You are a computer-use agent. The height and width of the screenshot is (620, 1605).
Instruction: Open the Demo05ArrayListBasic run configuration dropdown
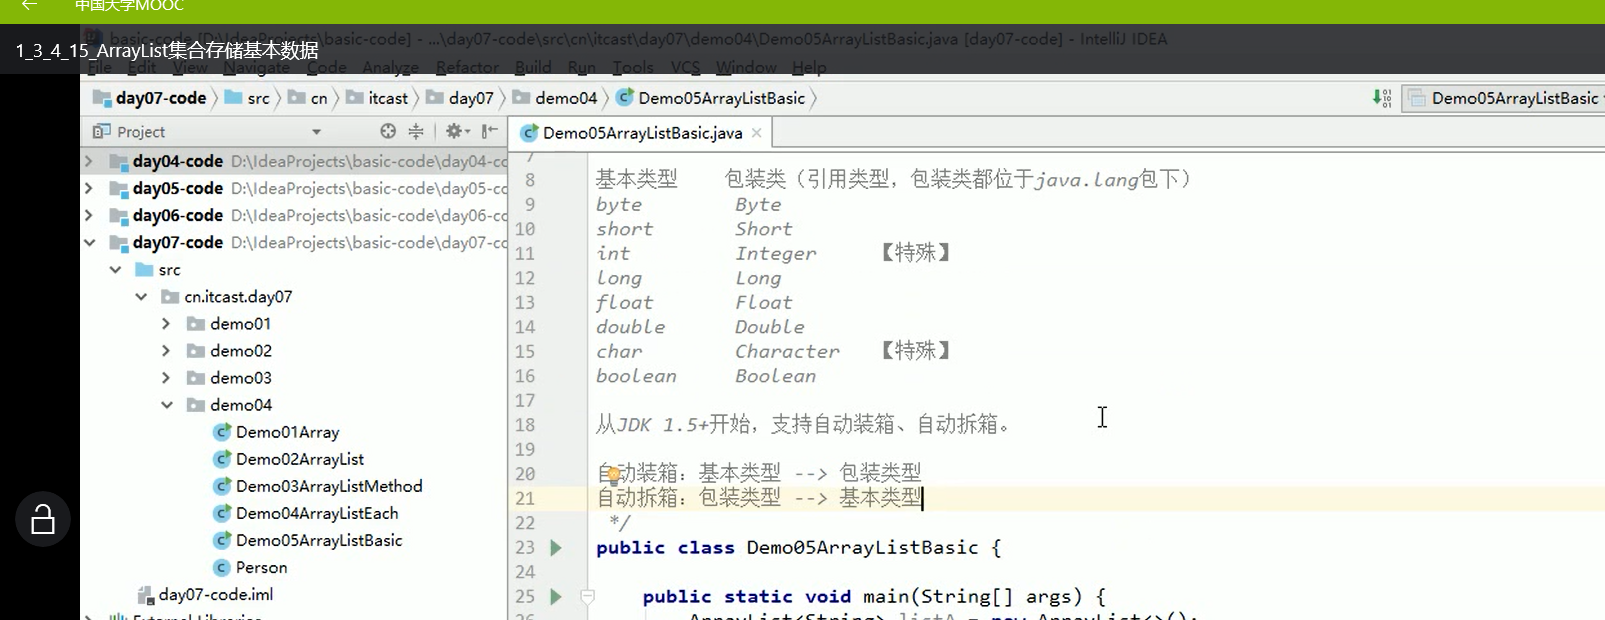[1503, 98]
